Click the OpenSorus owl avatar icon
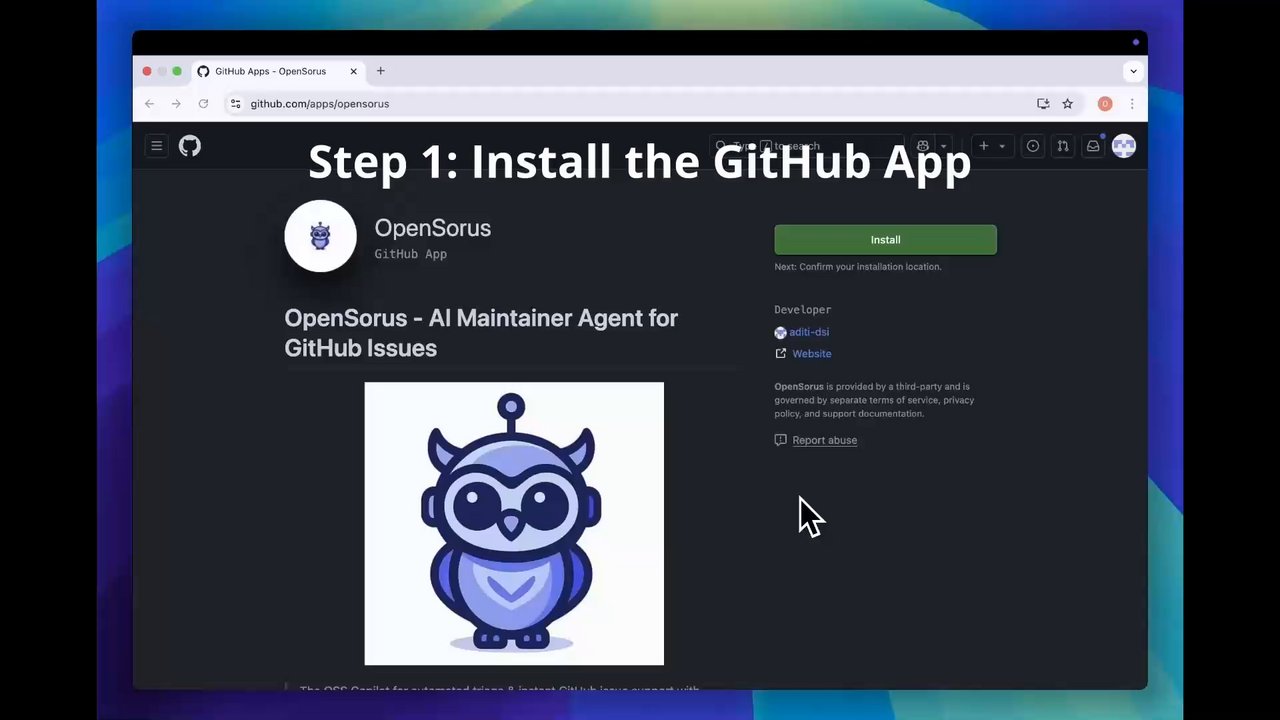This screenshot has width=1280, height=720. (x=320, y=236)
